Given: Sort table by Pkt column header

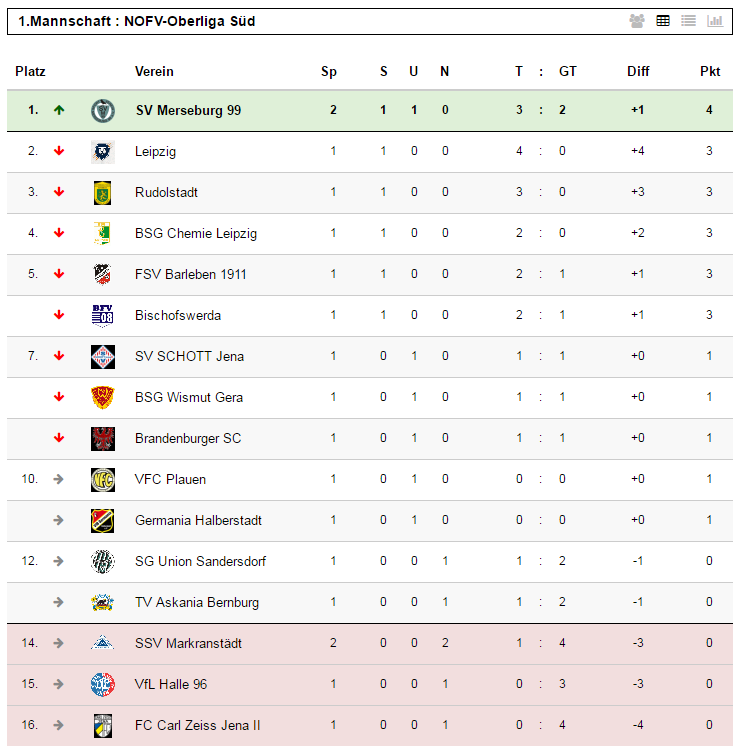Looking at the screenshot, I should click(710, 72).
